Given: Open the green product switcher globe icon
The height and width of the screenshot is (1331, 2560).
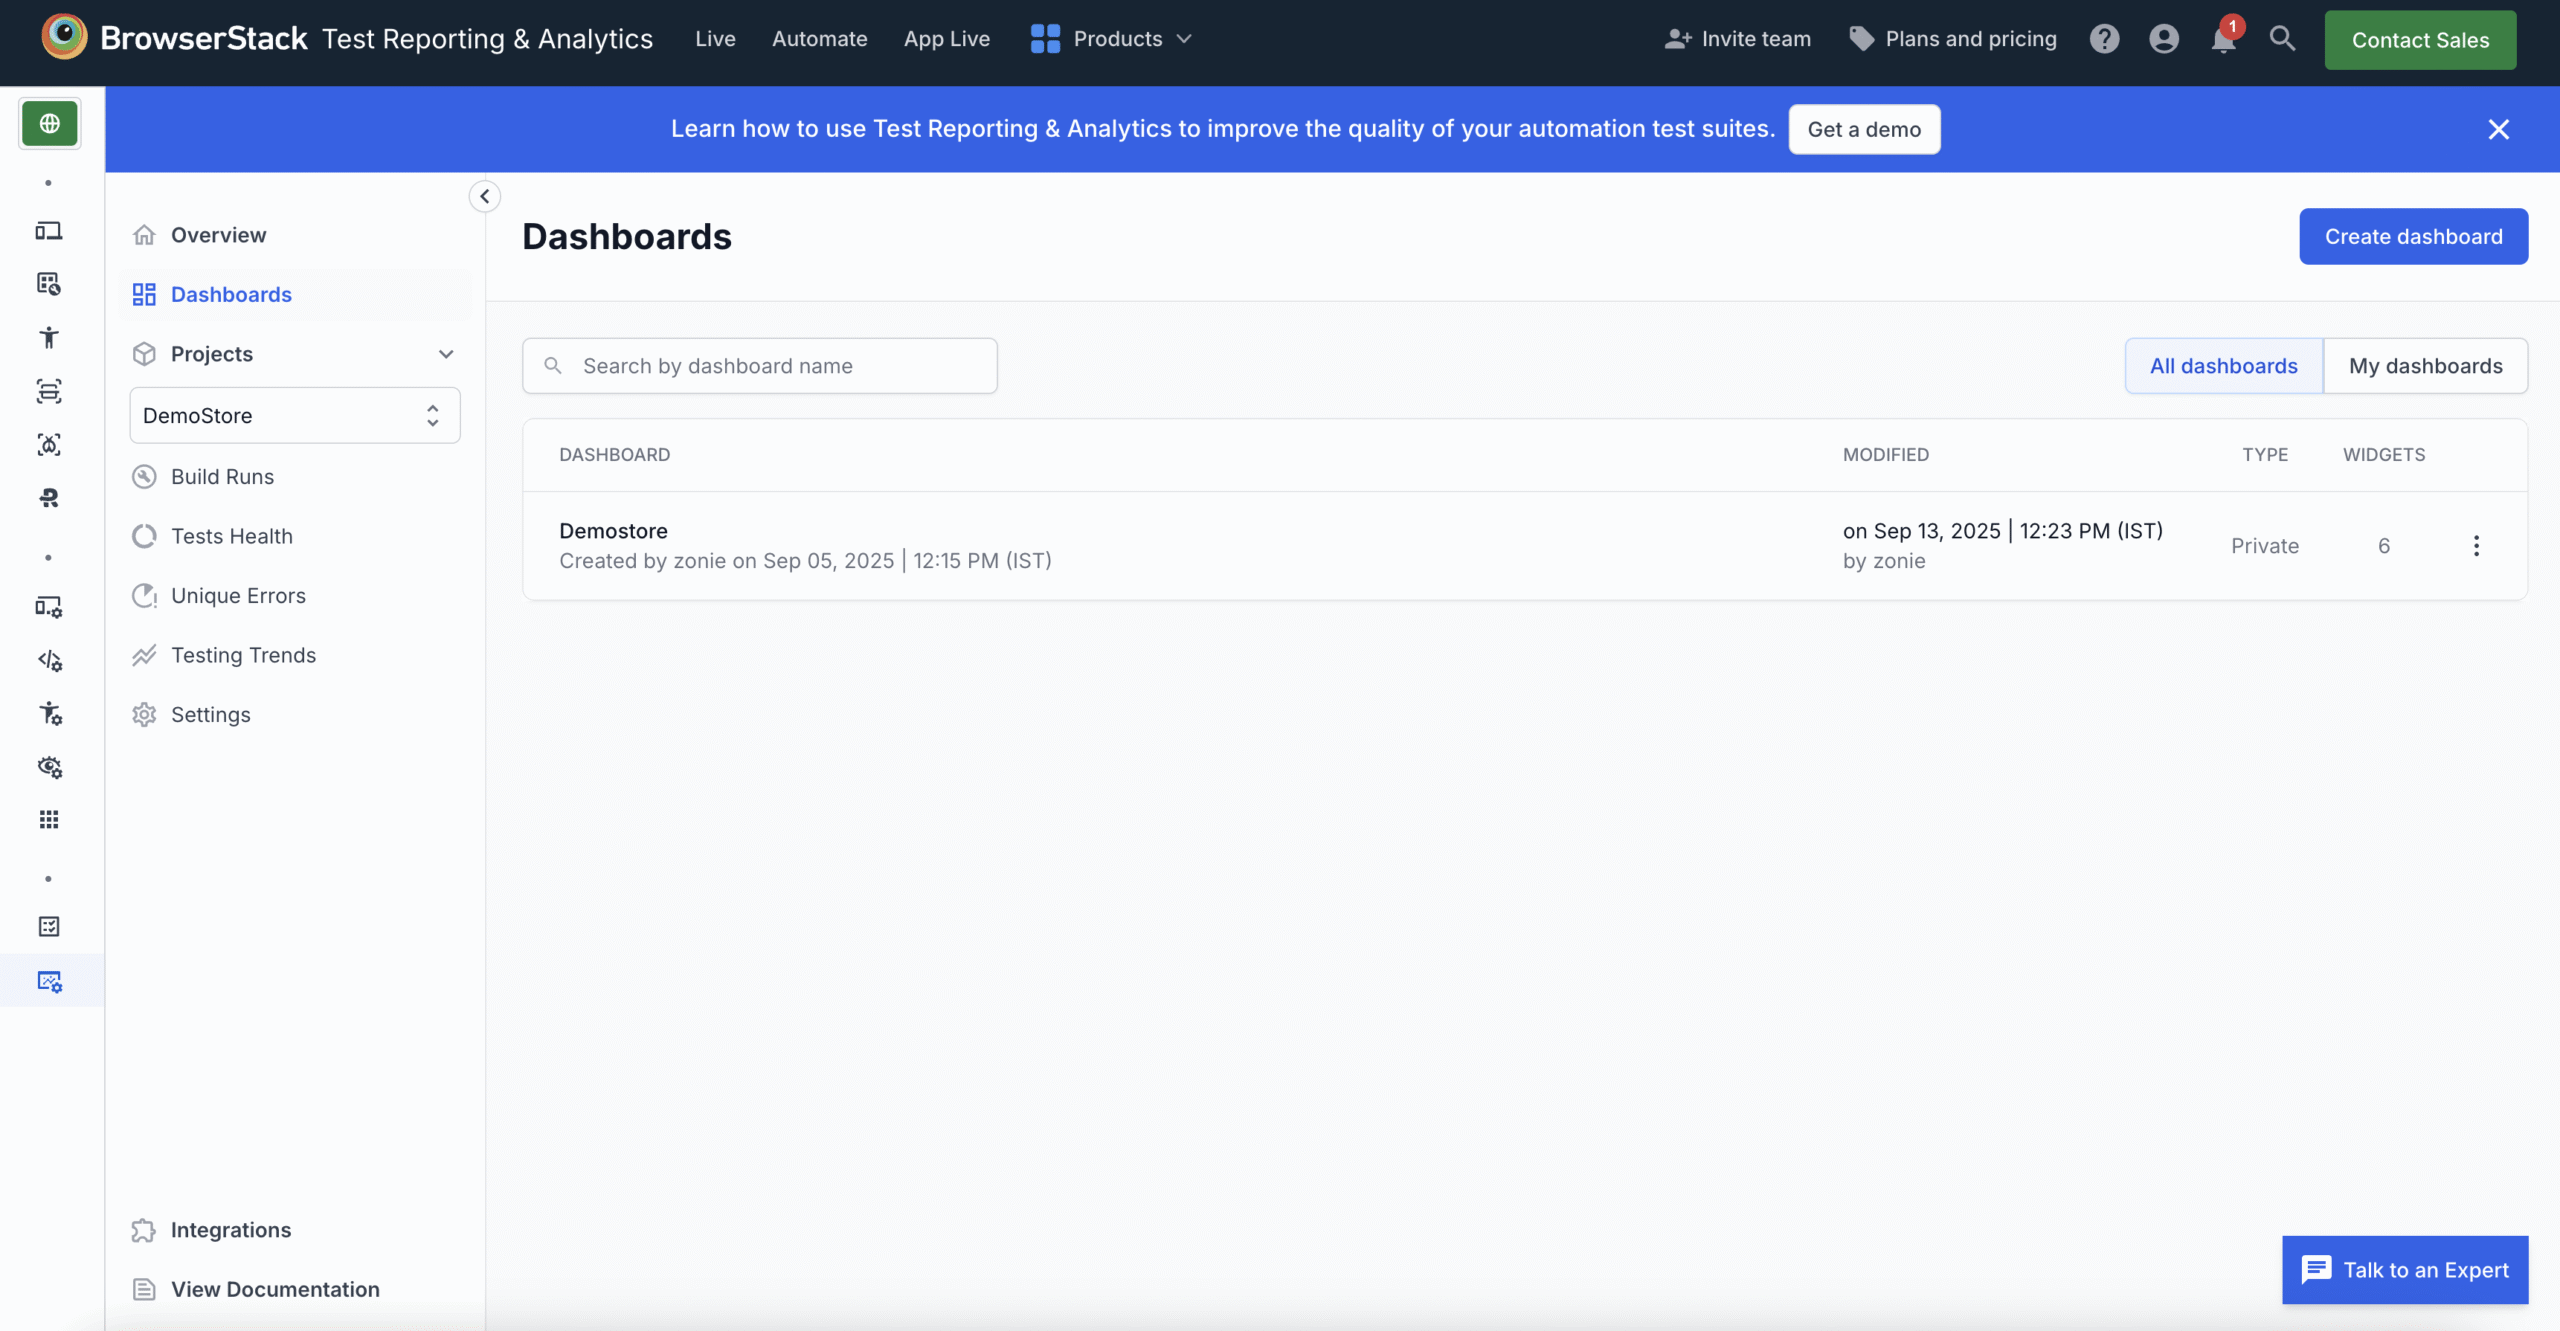Looking at the screenshot, I should coord(49,123).
